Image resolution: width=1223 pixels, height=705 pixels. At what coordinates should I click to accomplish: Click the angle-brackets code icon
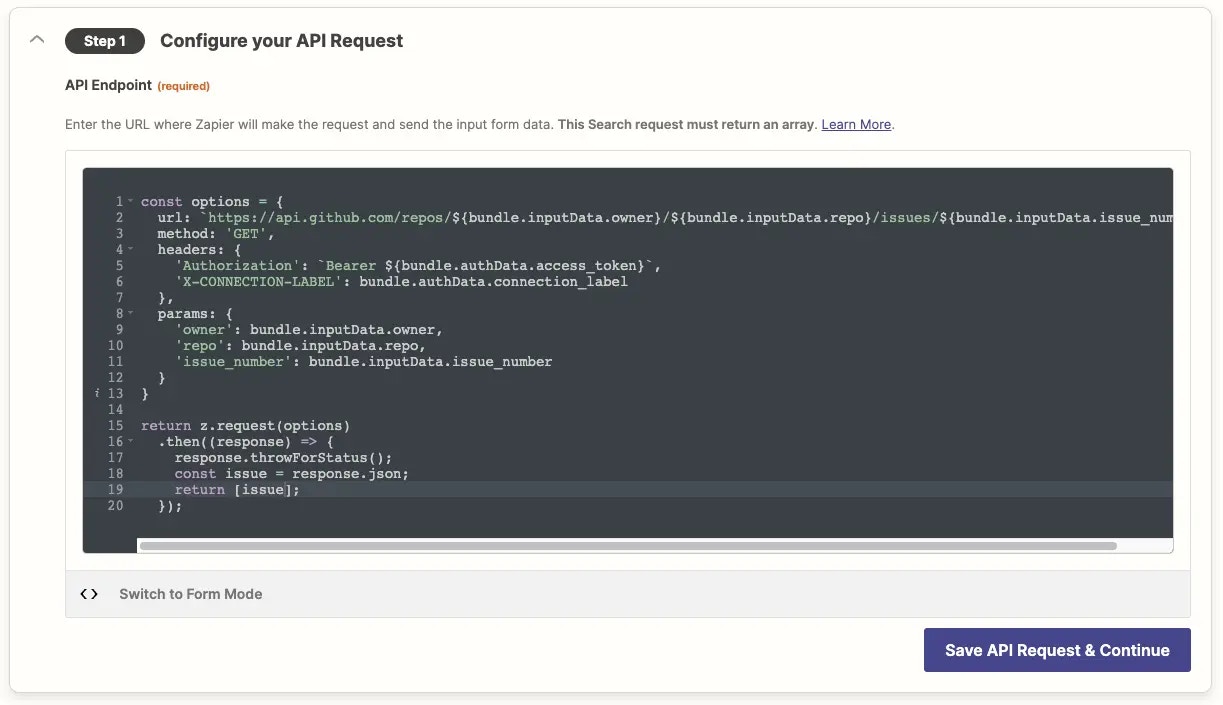(x=89, y=594)
